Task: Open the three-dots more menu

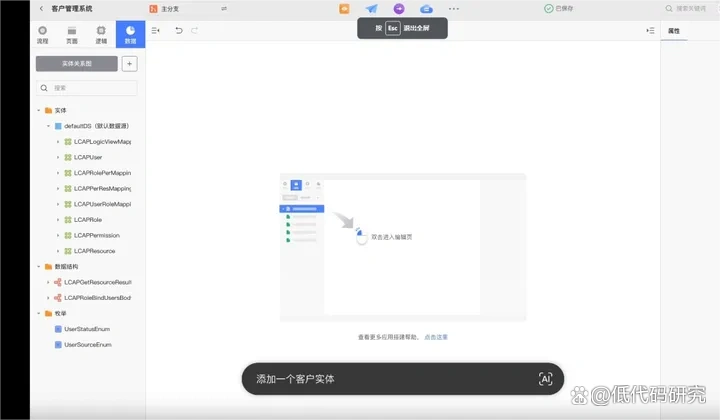Action: [x=454, y=8]
